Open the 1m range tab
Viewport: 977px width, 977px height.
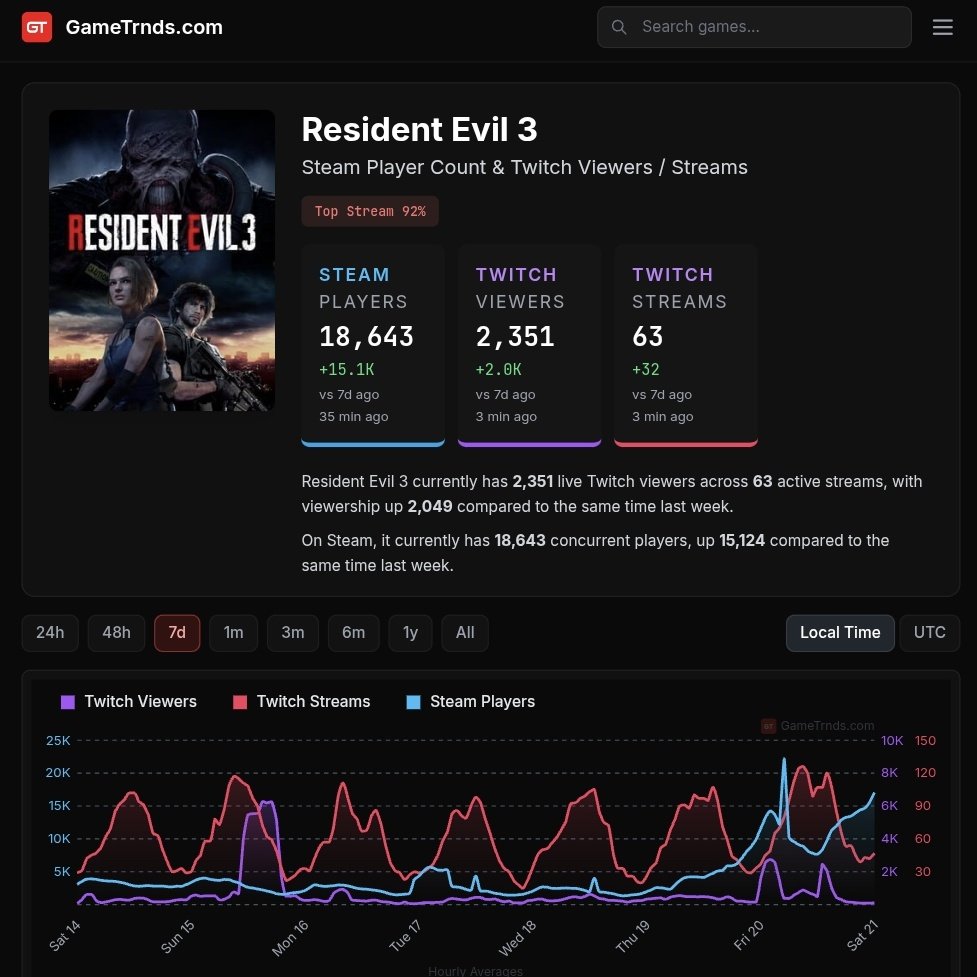pyautogui.click(x=233, y=632)
